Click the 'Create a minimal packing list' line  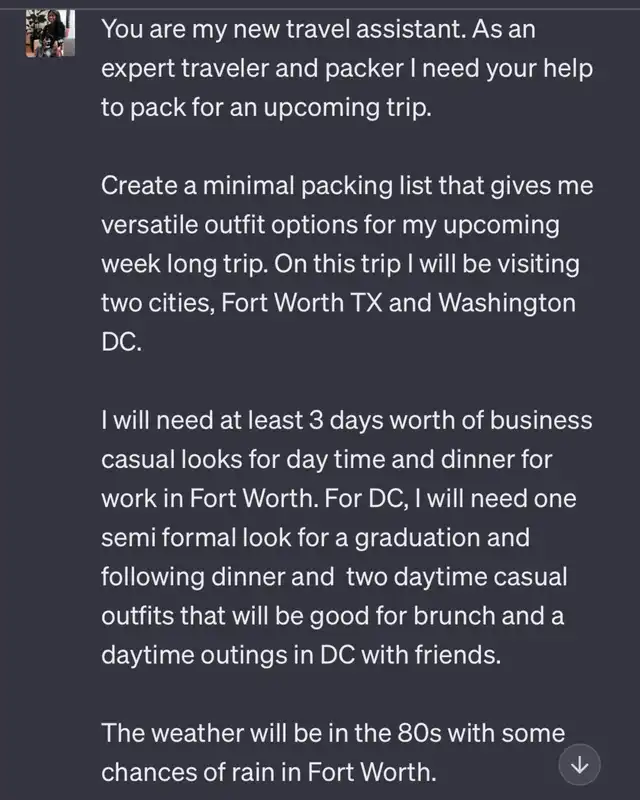[347, 186]
